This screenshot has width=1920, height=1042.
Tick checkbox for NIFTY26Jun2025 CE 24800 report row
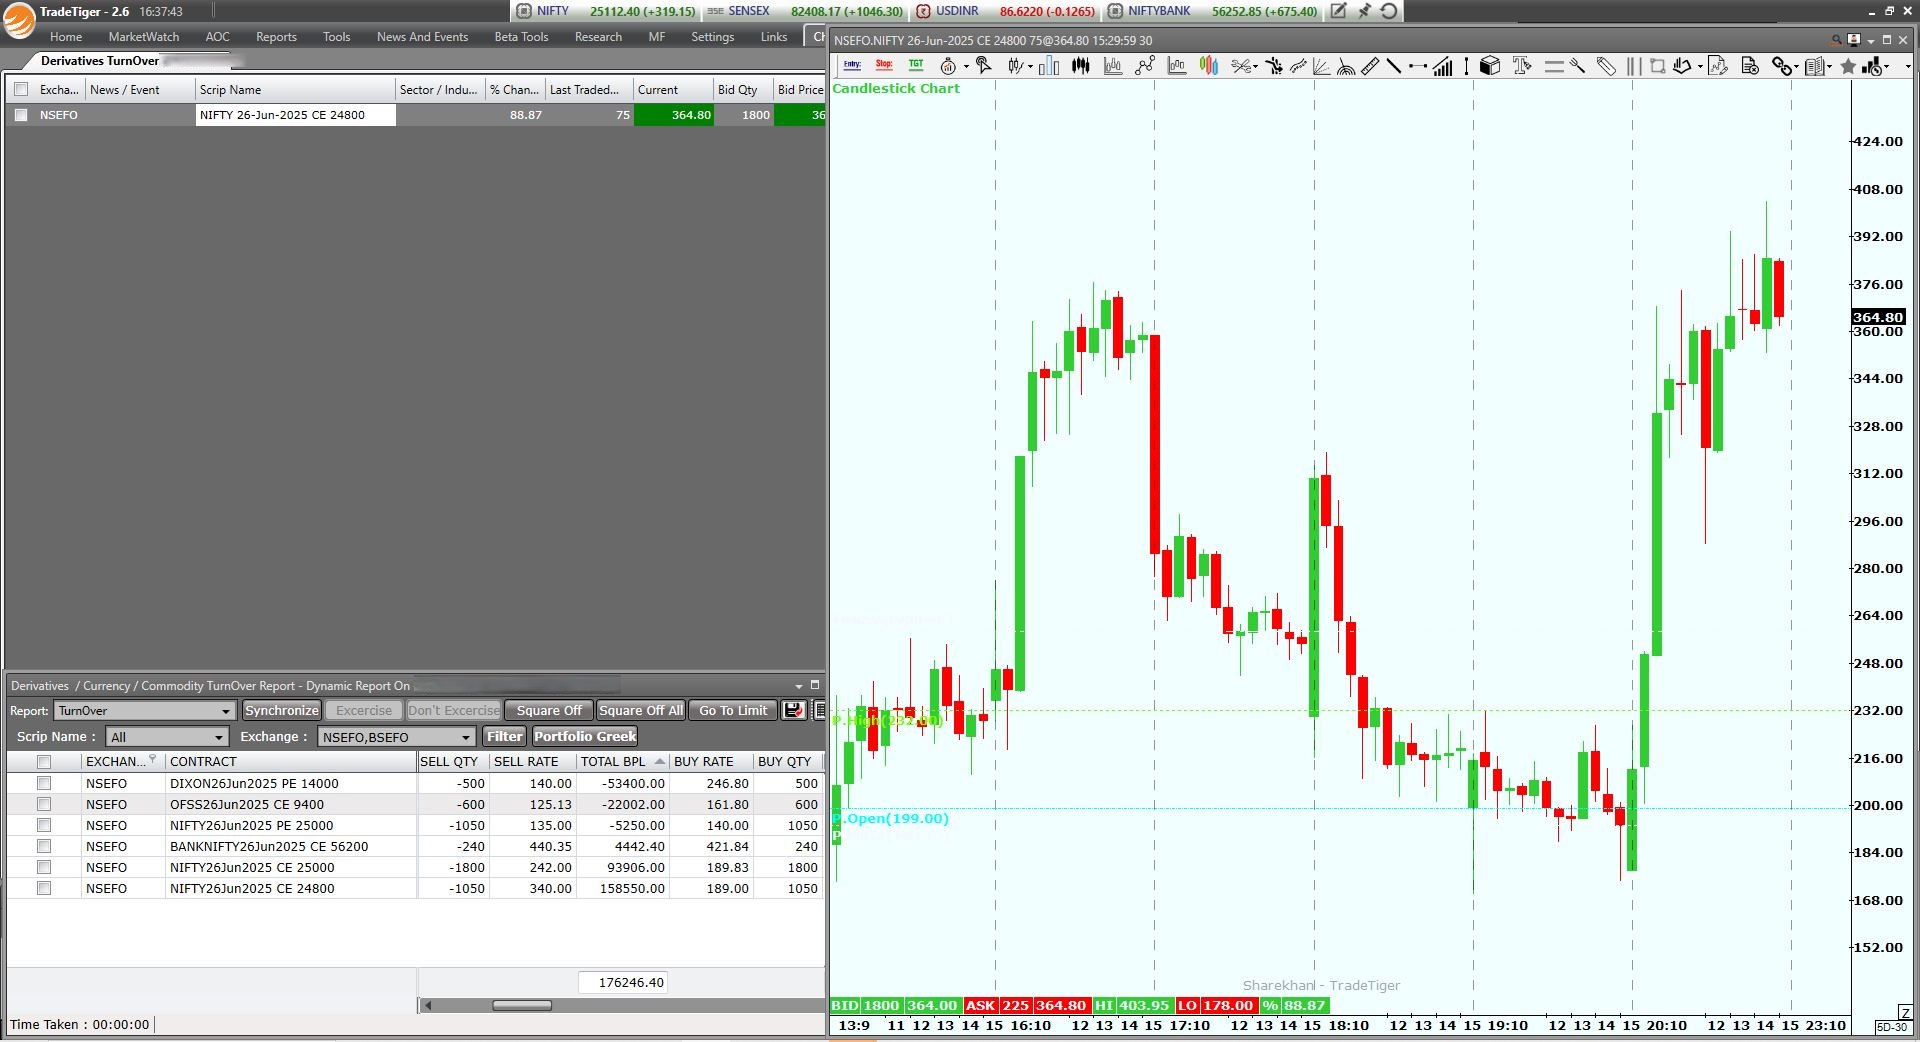coord(44,888)
